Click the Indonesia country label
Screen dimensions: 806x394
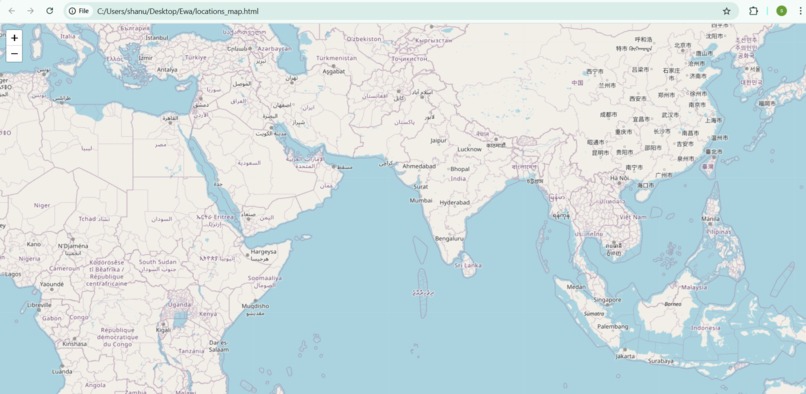(x=706, y=328)
